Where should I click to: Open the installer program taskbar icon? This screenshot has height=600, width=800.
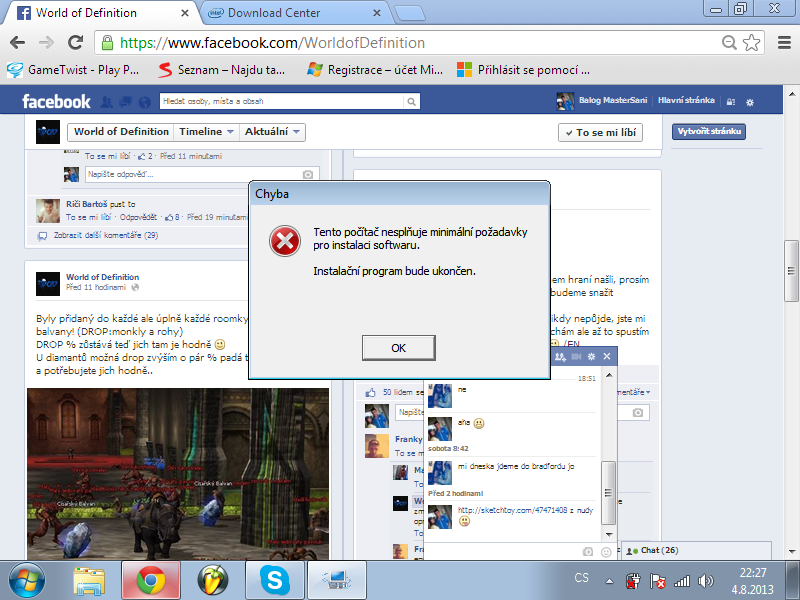(337, 581)
